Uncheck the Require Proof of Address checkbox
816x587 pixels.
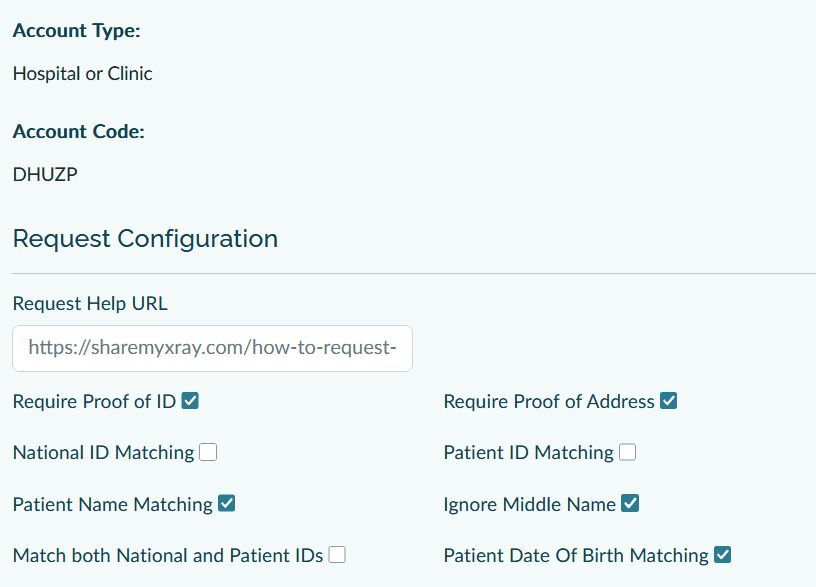669,401
